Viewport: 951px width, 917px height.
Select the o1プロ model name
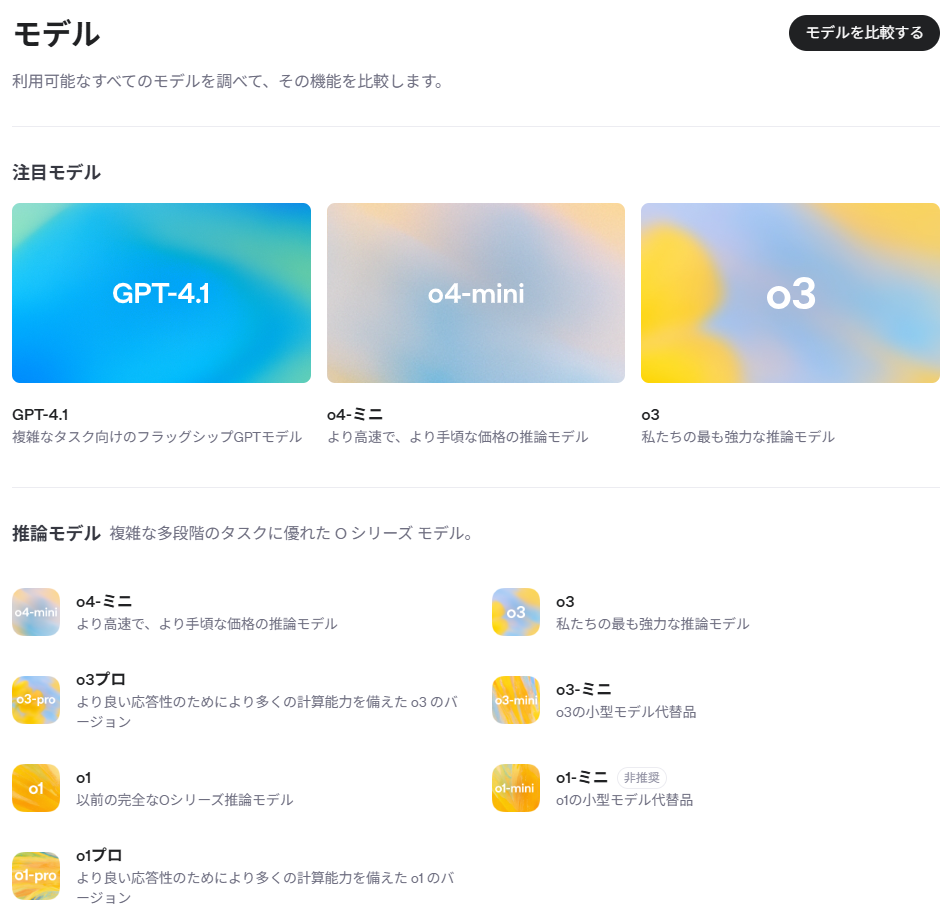tap(99, 856)
